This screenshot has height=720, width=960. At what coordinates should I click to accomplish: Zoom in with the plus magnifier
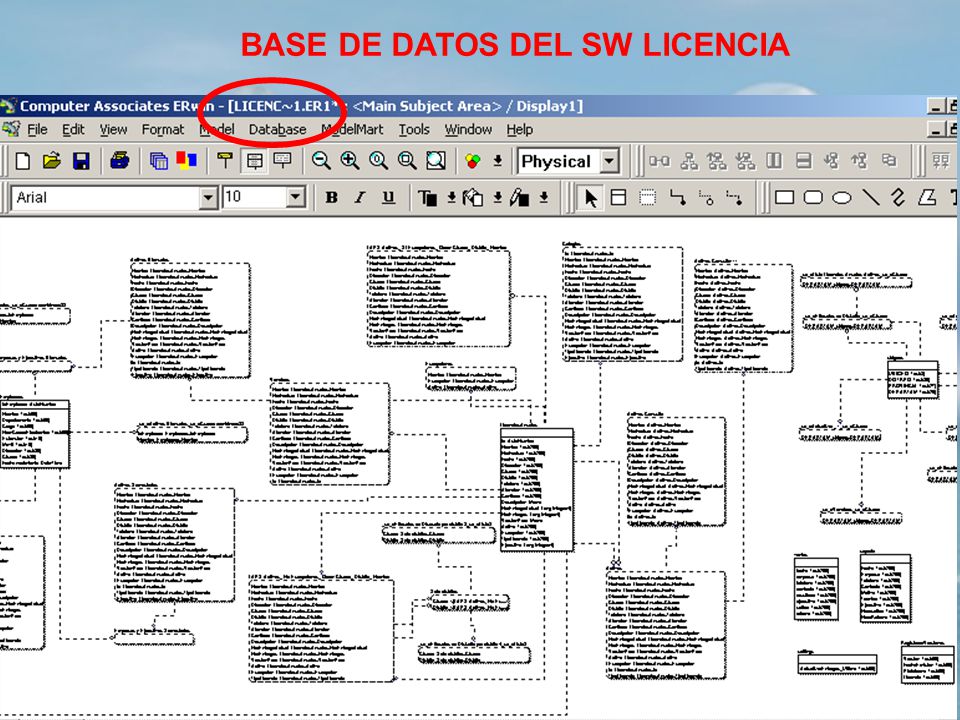click(350, 161)
